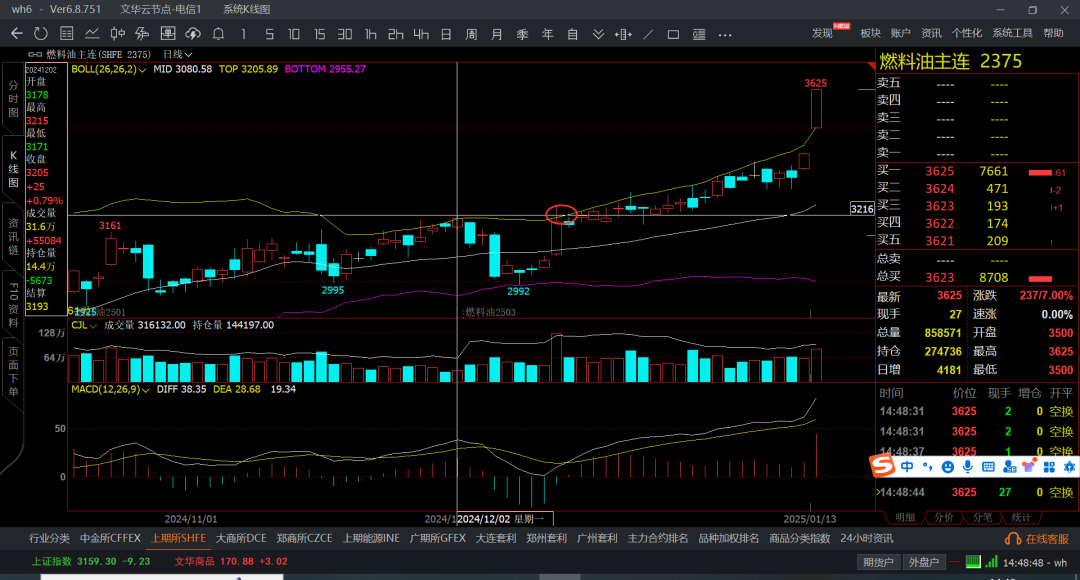Open the 系统工具 menu

pyautogui.click(x=1012, y=33)
